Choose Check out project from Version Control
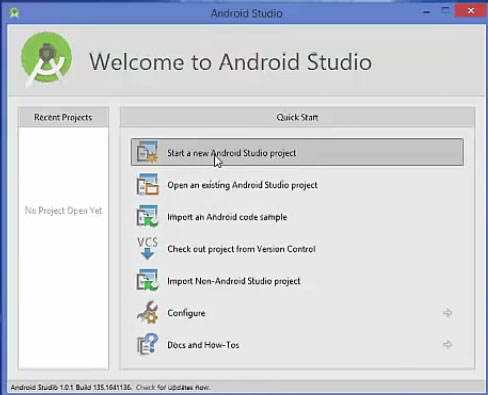 click(x=297, y=249)
